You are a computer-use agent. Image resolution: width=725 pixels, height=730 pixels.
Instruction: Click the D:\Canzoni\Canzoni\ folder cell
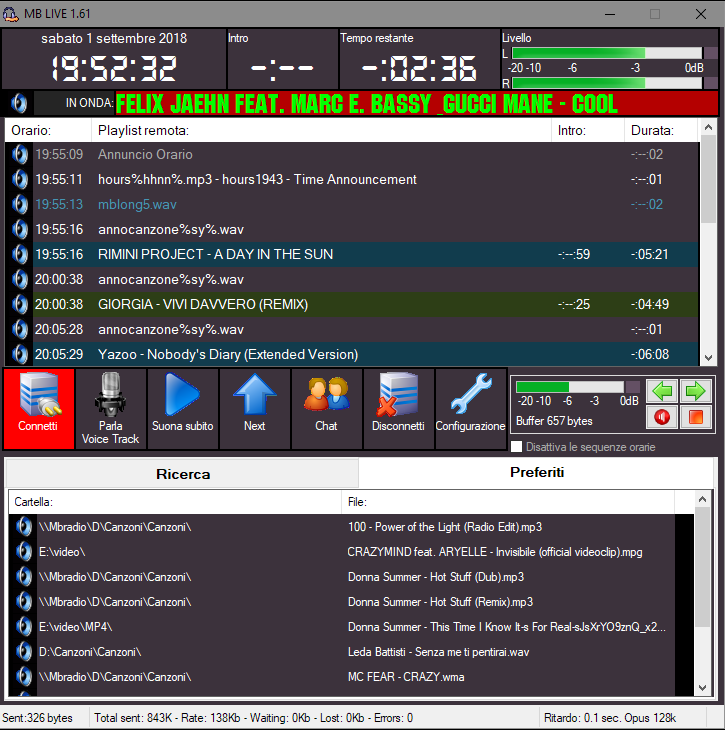point(90,652)
